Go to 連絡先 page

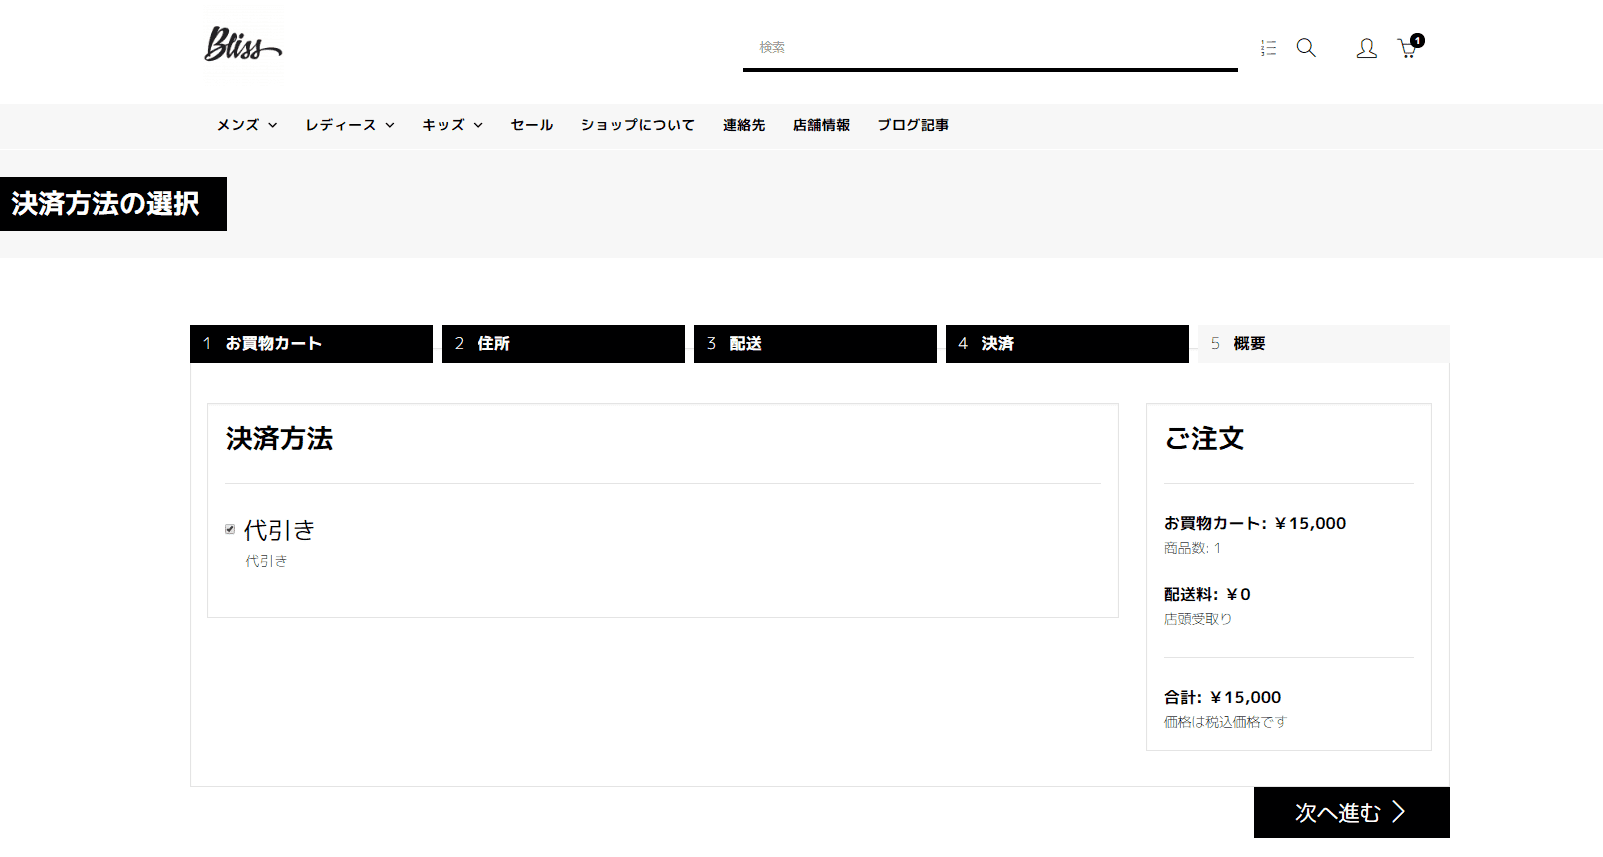click(x=744, y=125)
